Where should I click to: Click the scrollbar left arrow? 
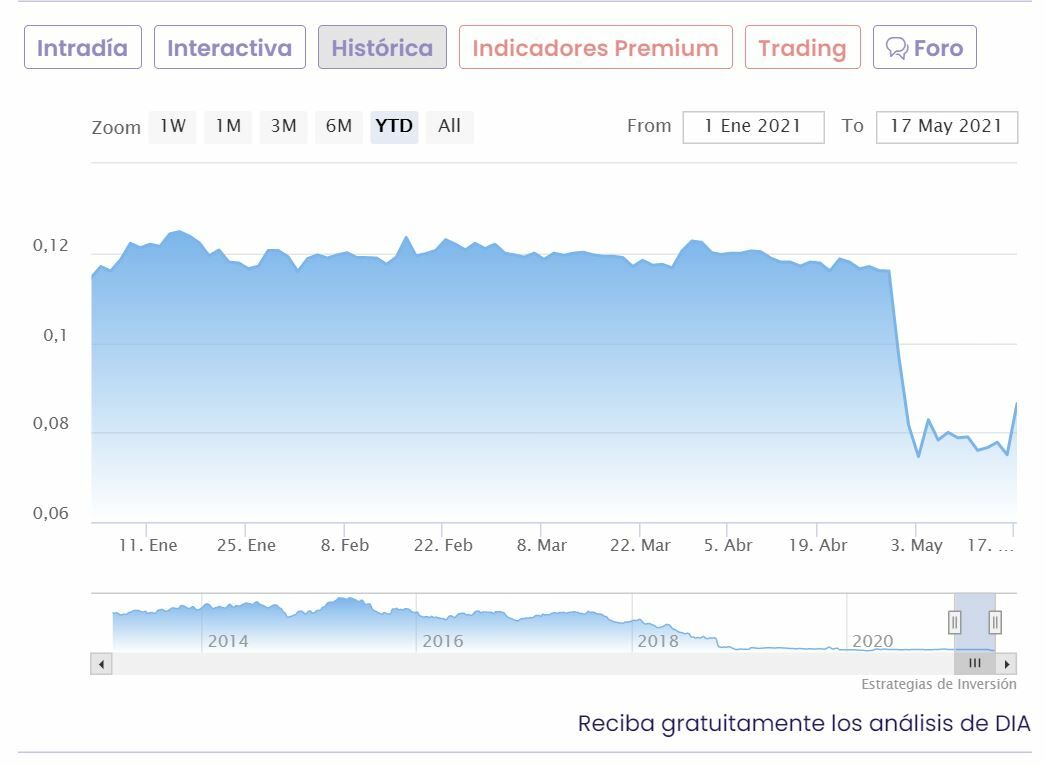(x=101, y=663)
